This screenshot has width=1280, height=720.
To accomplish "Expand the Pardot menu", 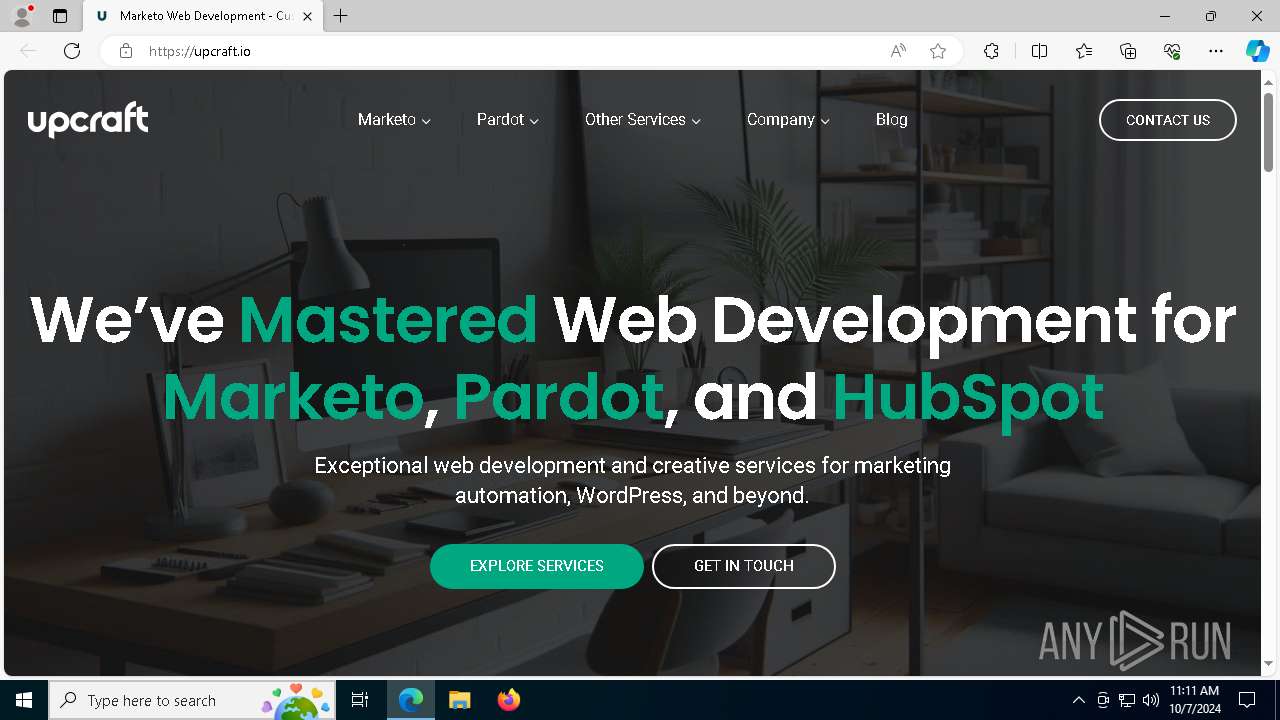I will pyautogui.click(x=508, y=119).
